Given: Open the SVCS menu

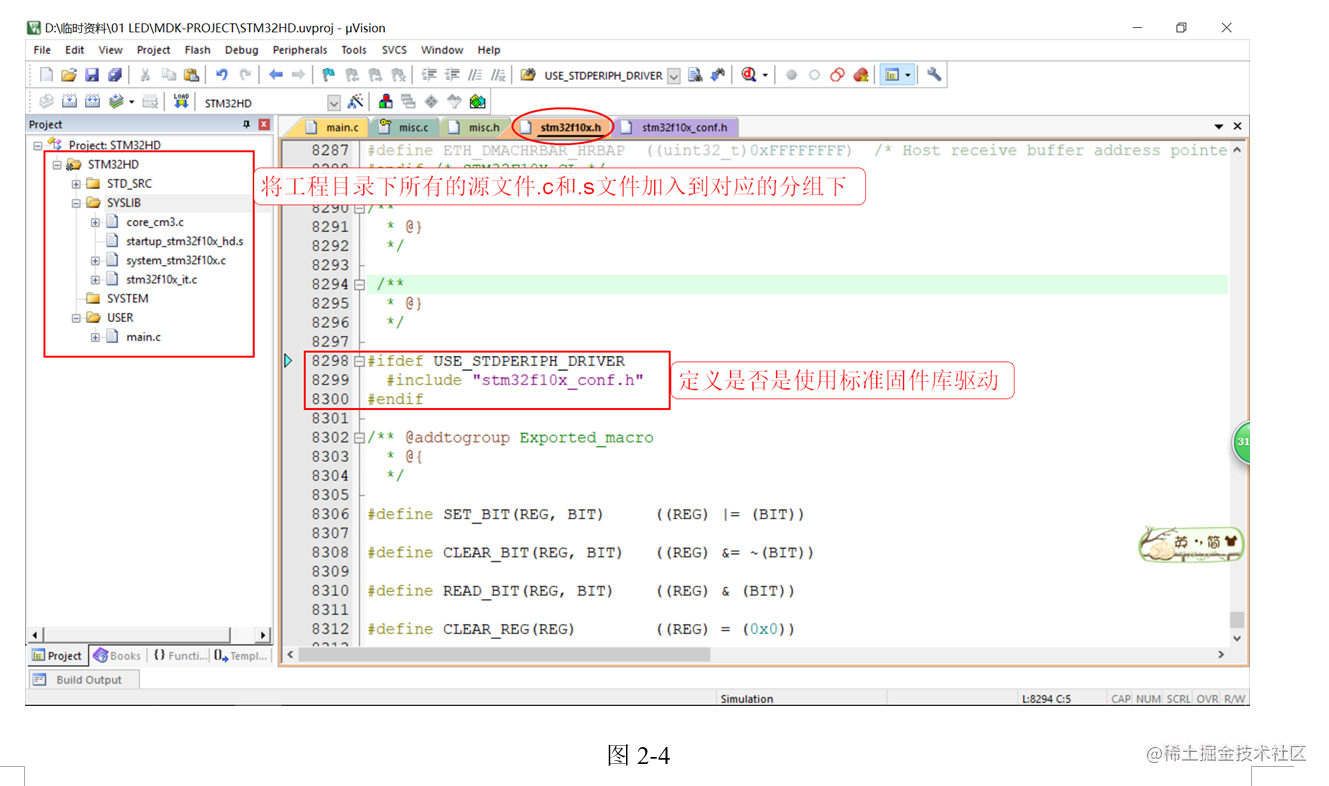Looking at the screenshot, I should (x=394, y=50).
